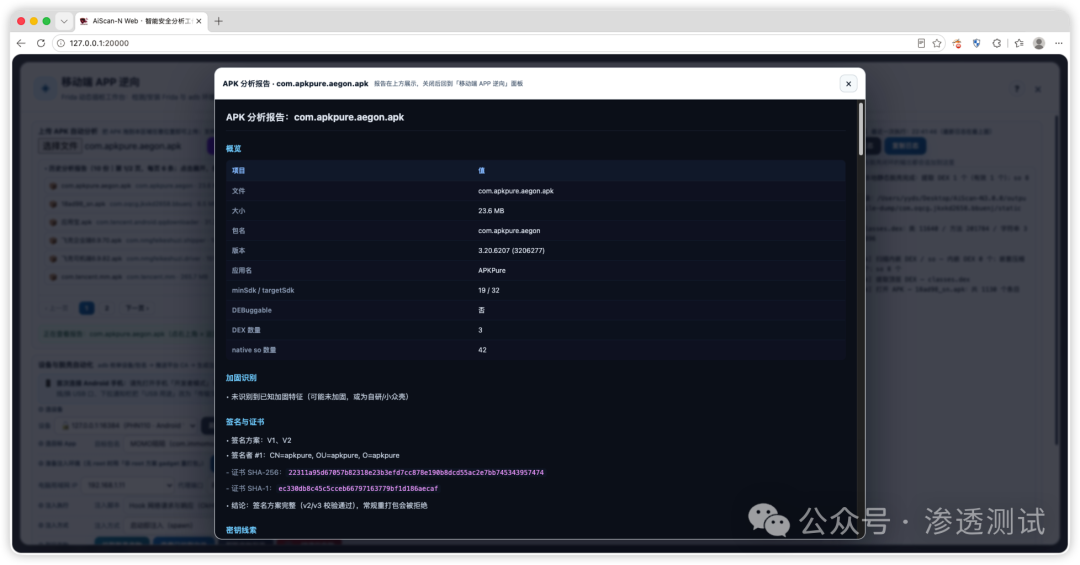Screen dimensions: 1080x565
Task: Click the '密钥线索' section heading
Action: (241, 530)
